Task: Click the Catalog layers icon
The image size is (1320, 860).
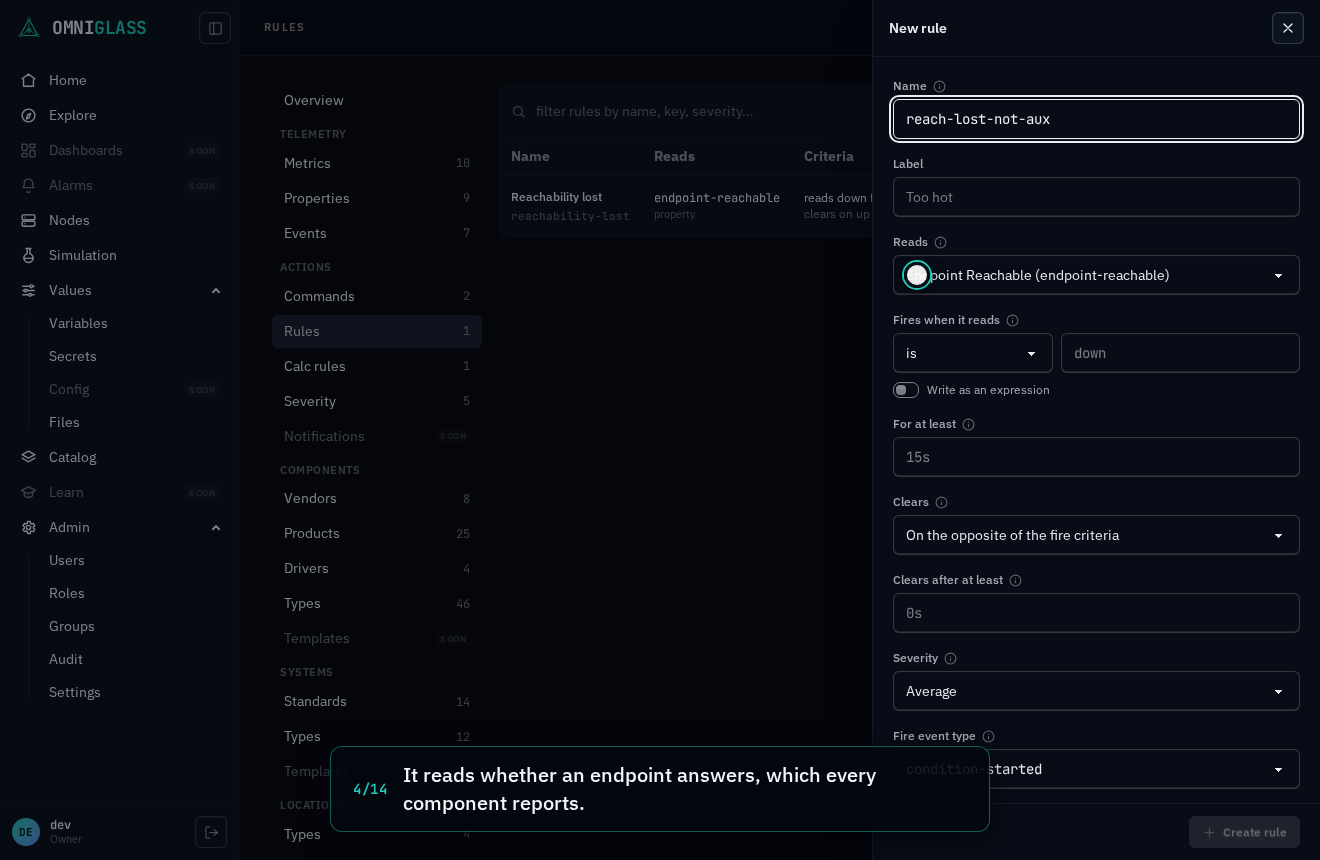Action: [29, 457]
